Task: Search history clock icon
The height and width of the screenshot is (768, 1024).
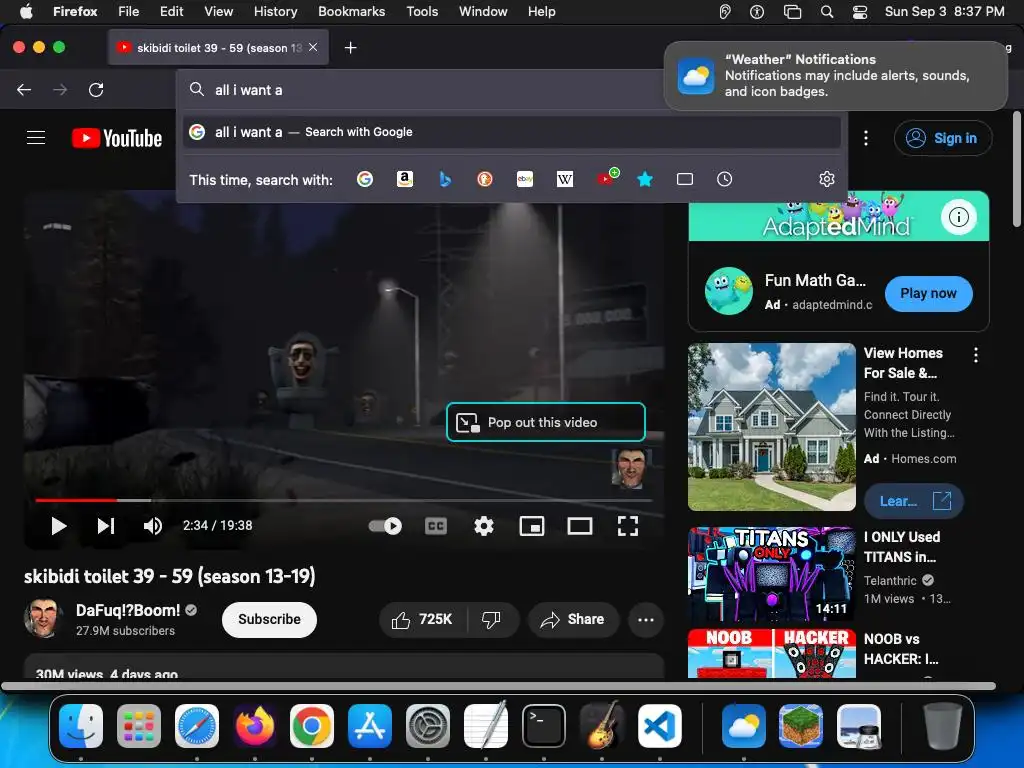Action: pos(724,179)
